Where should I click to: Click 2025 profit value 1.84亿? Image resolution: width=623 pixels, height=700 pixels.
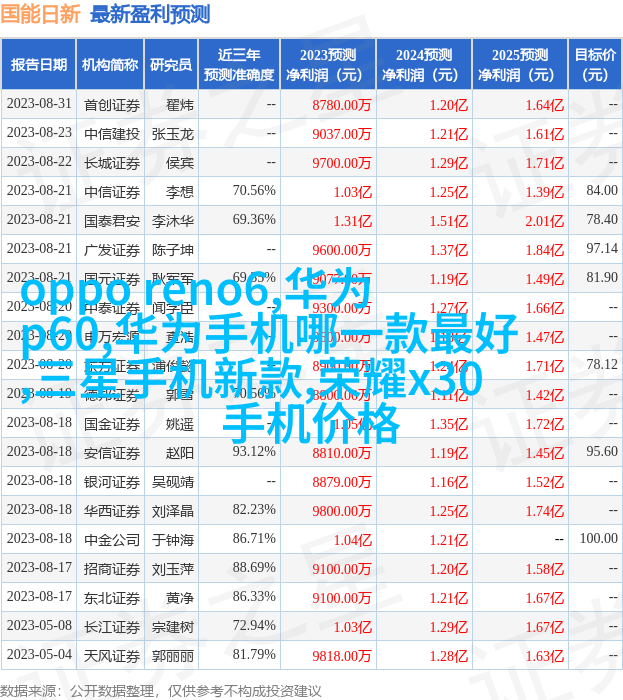pyautogui.click(x=545, y=250)
